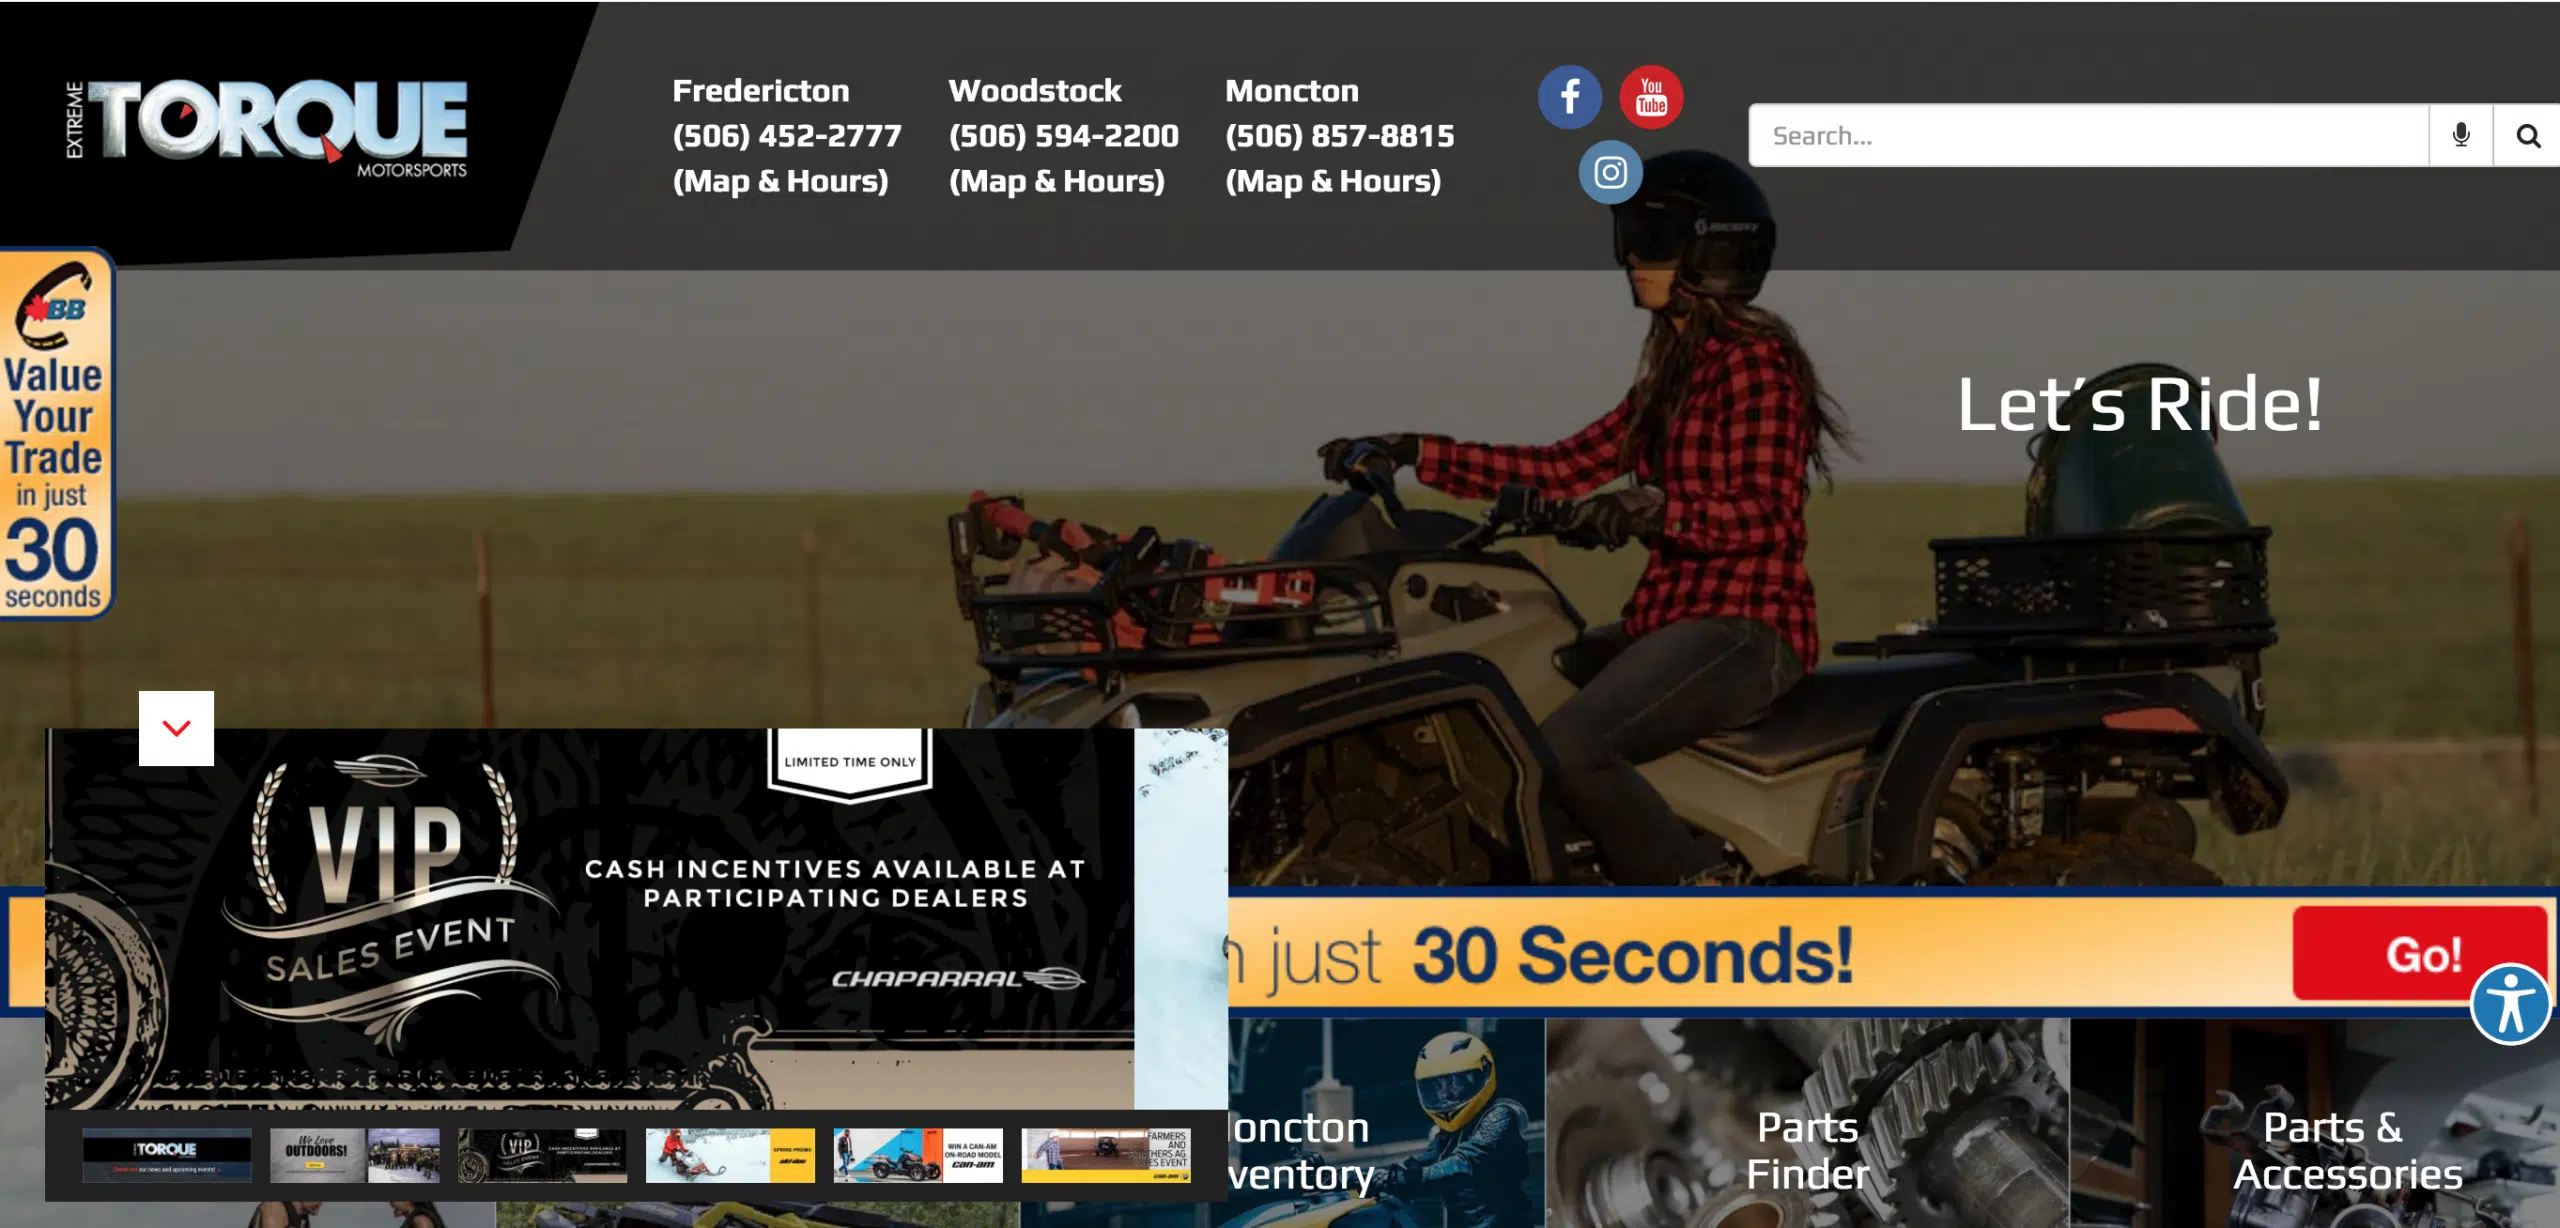Activate voice search microphone icon
Screen dimensions: 2560x1228
point(2461,135)
